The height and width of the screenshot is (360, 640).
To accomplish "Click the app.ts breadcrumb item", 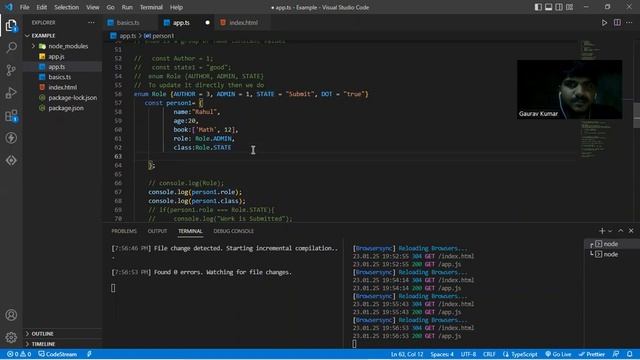I will coord(124,36).
